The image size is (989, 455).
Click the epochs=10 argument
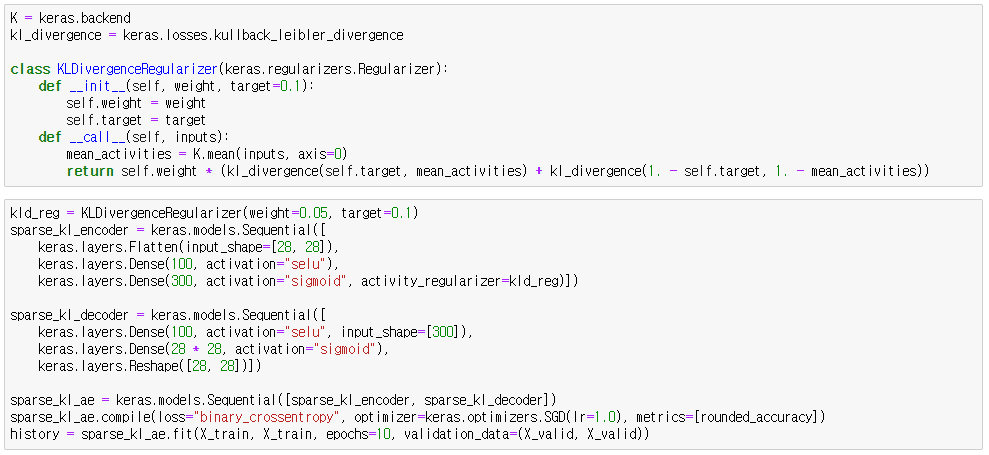pyautogui.click(x=360, y=435)
